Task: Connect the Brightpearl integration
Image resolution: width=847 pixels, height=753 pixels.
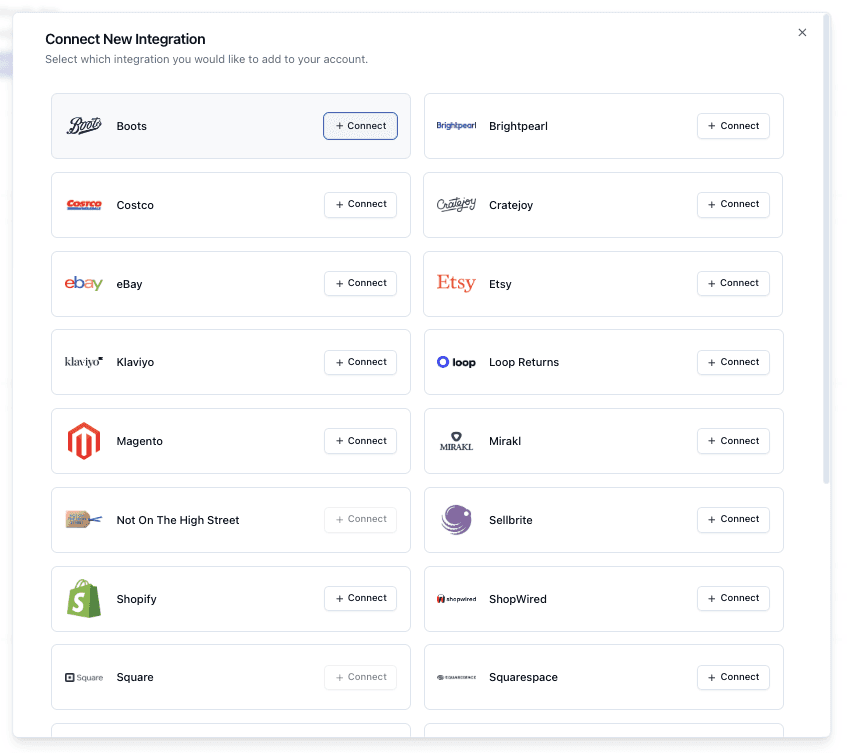Action: pos(733,126)
